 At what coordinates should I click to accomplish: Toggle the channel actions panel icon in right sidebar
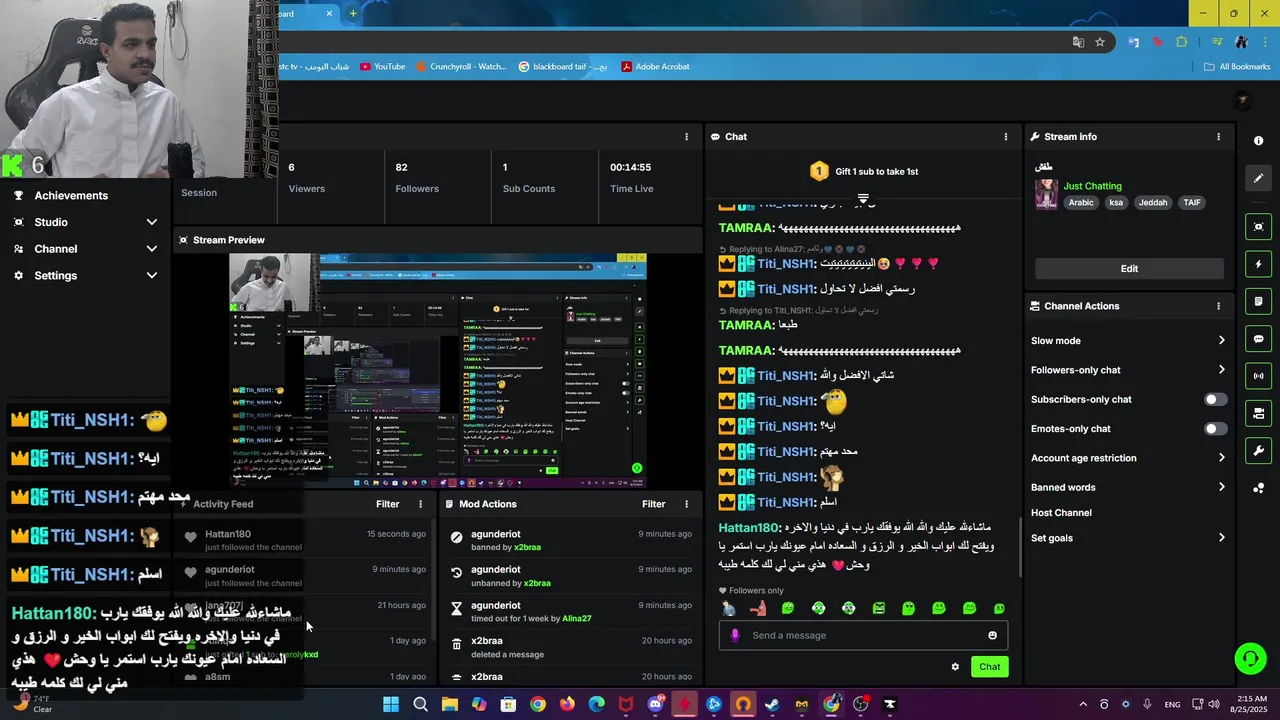(x=1259, y=413)
